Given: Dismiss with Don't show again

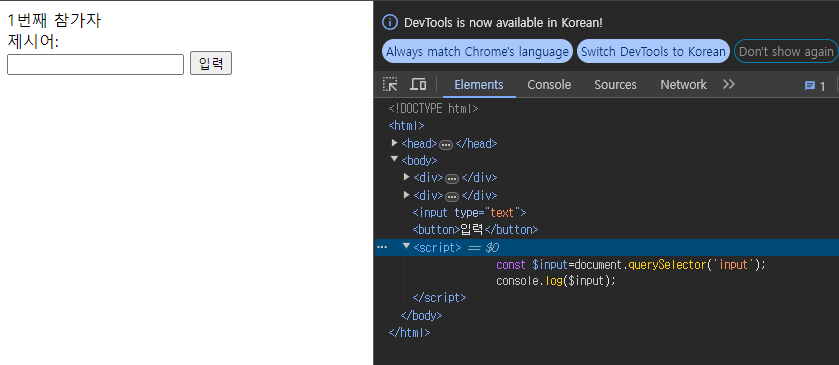Looking at the screenshot, I should coord(786,51).
